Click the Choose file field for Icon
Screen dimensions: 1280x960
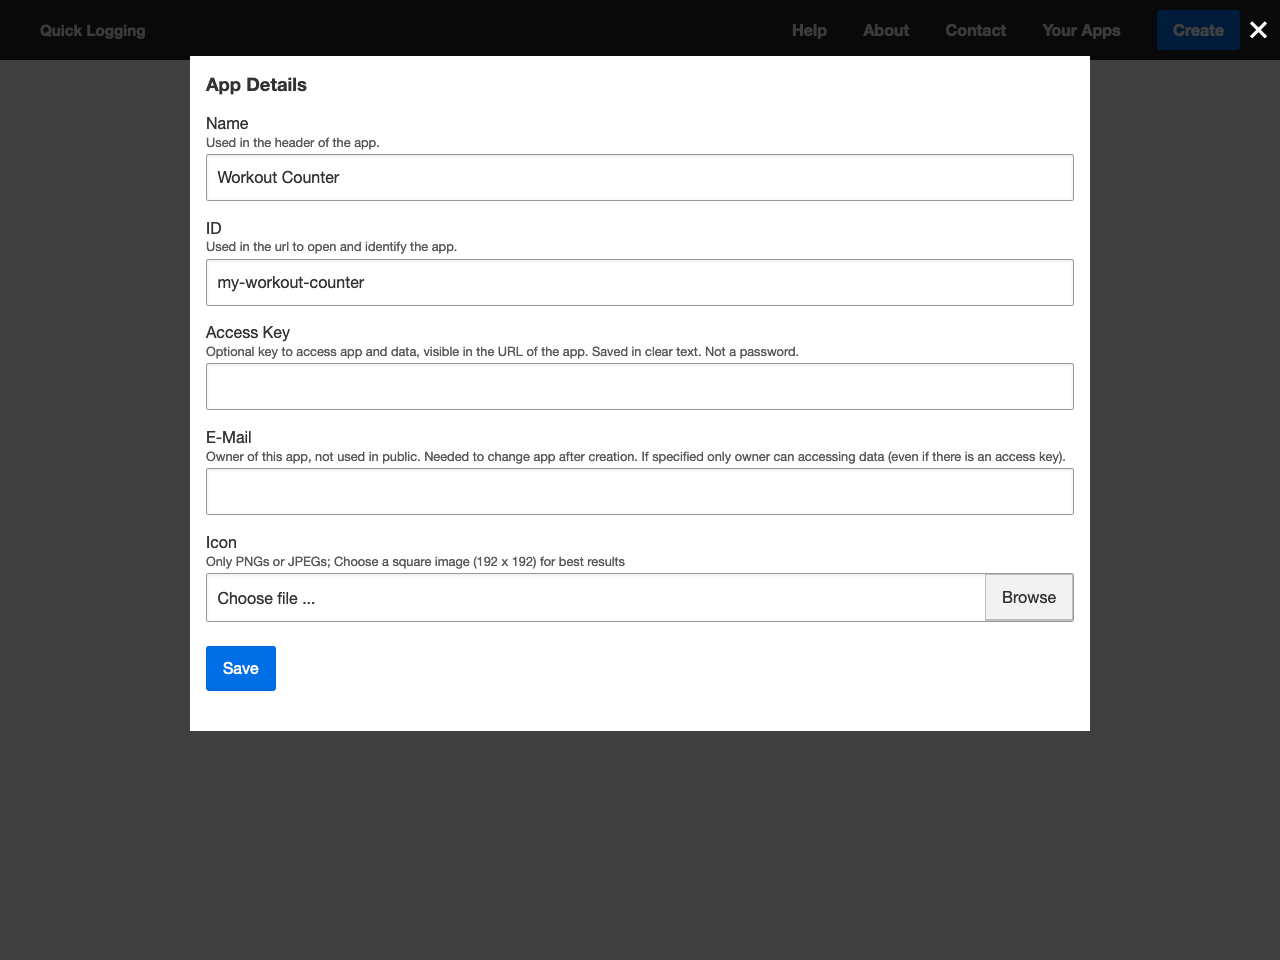[594, 597]
